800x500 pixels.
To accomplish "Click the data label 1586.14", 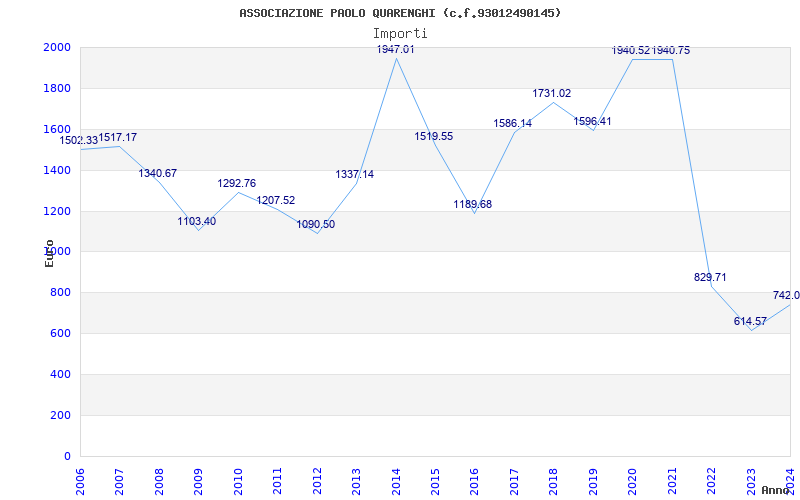I will (512, 123).
